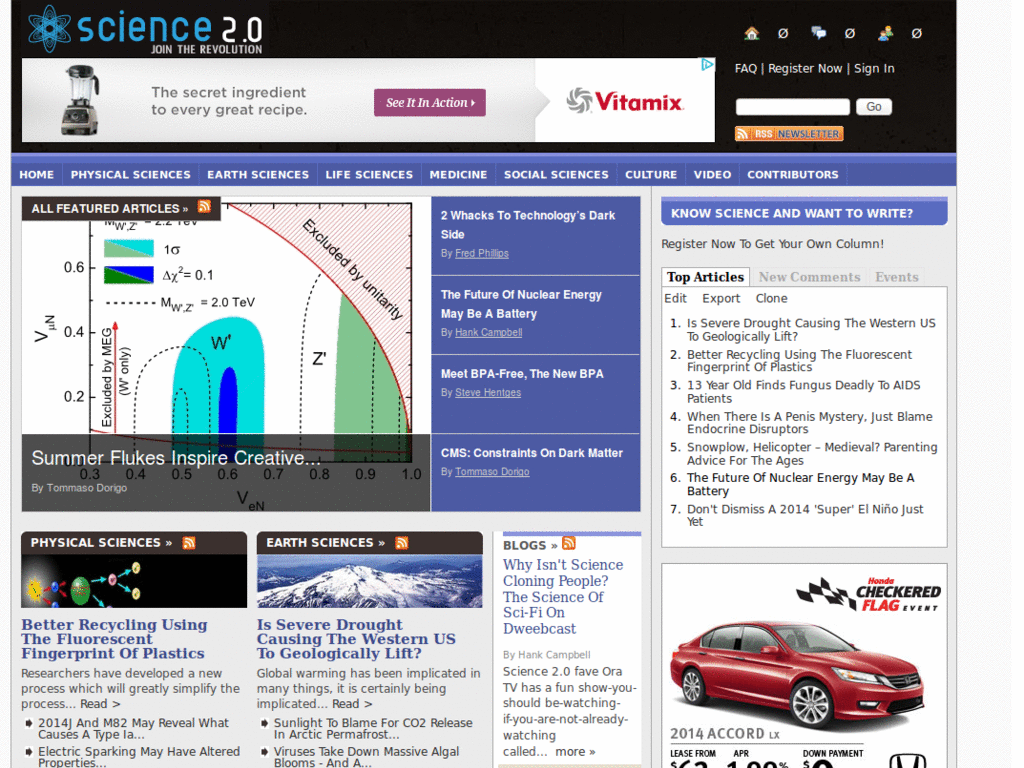The image size is (1024, 768).
Task: Switch to the New Comments tab
Action: click(x=808, y=277)
